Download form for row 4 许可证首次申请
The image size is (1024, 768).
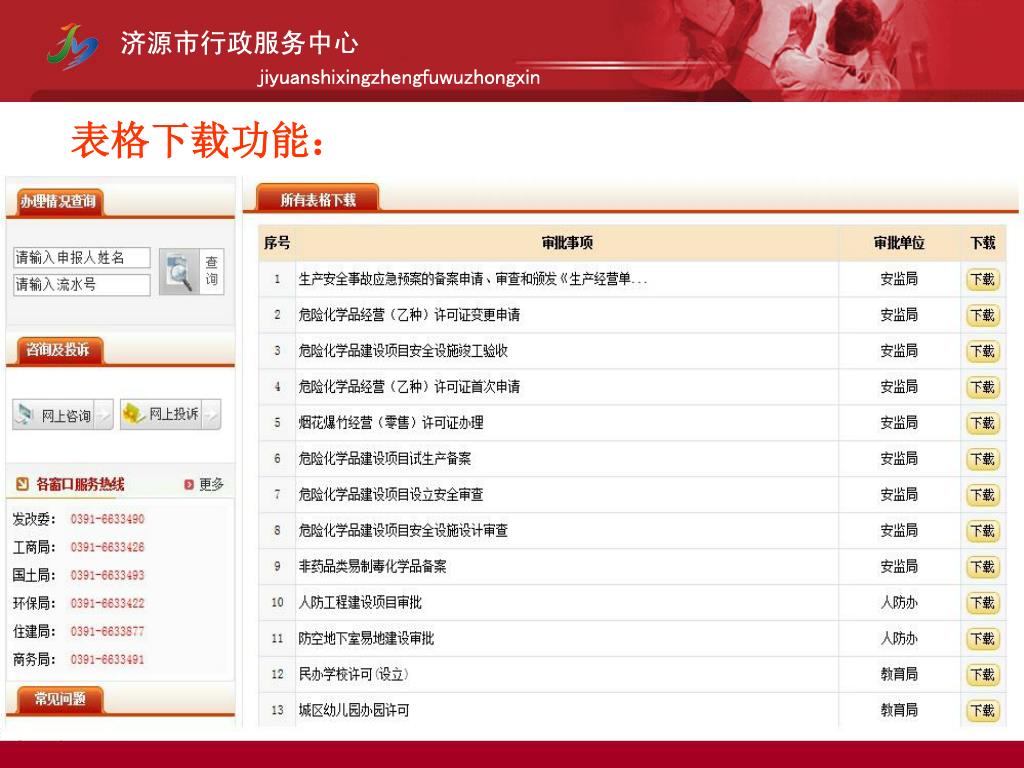982,387
